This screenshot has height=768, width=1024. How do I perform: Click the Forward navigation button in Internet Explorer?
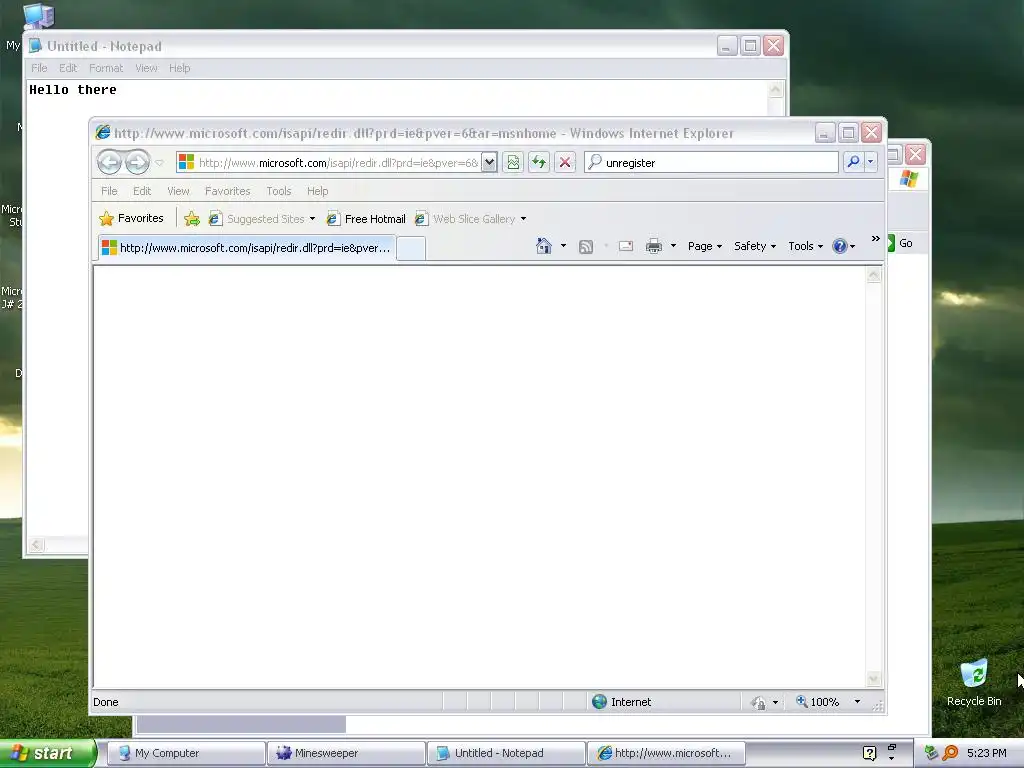tap(137, 162)
